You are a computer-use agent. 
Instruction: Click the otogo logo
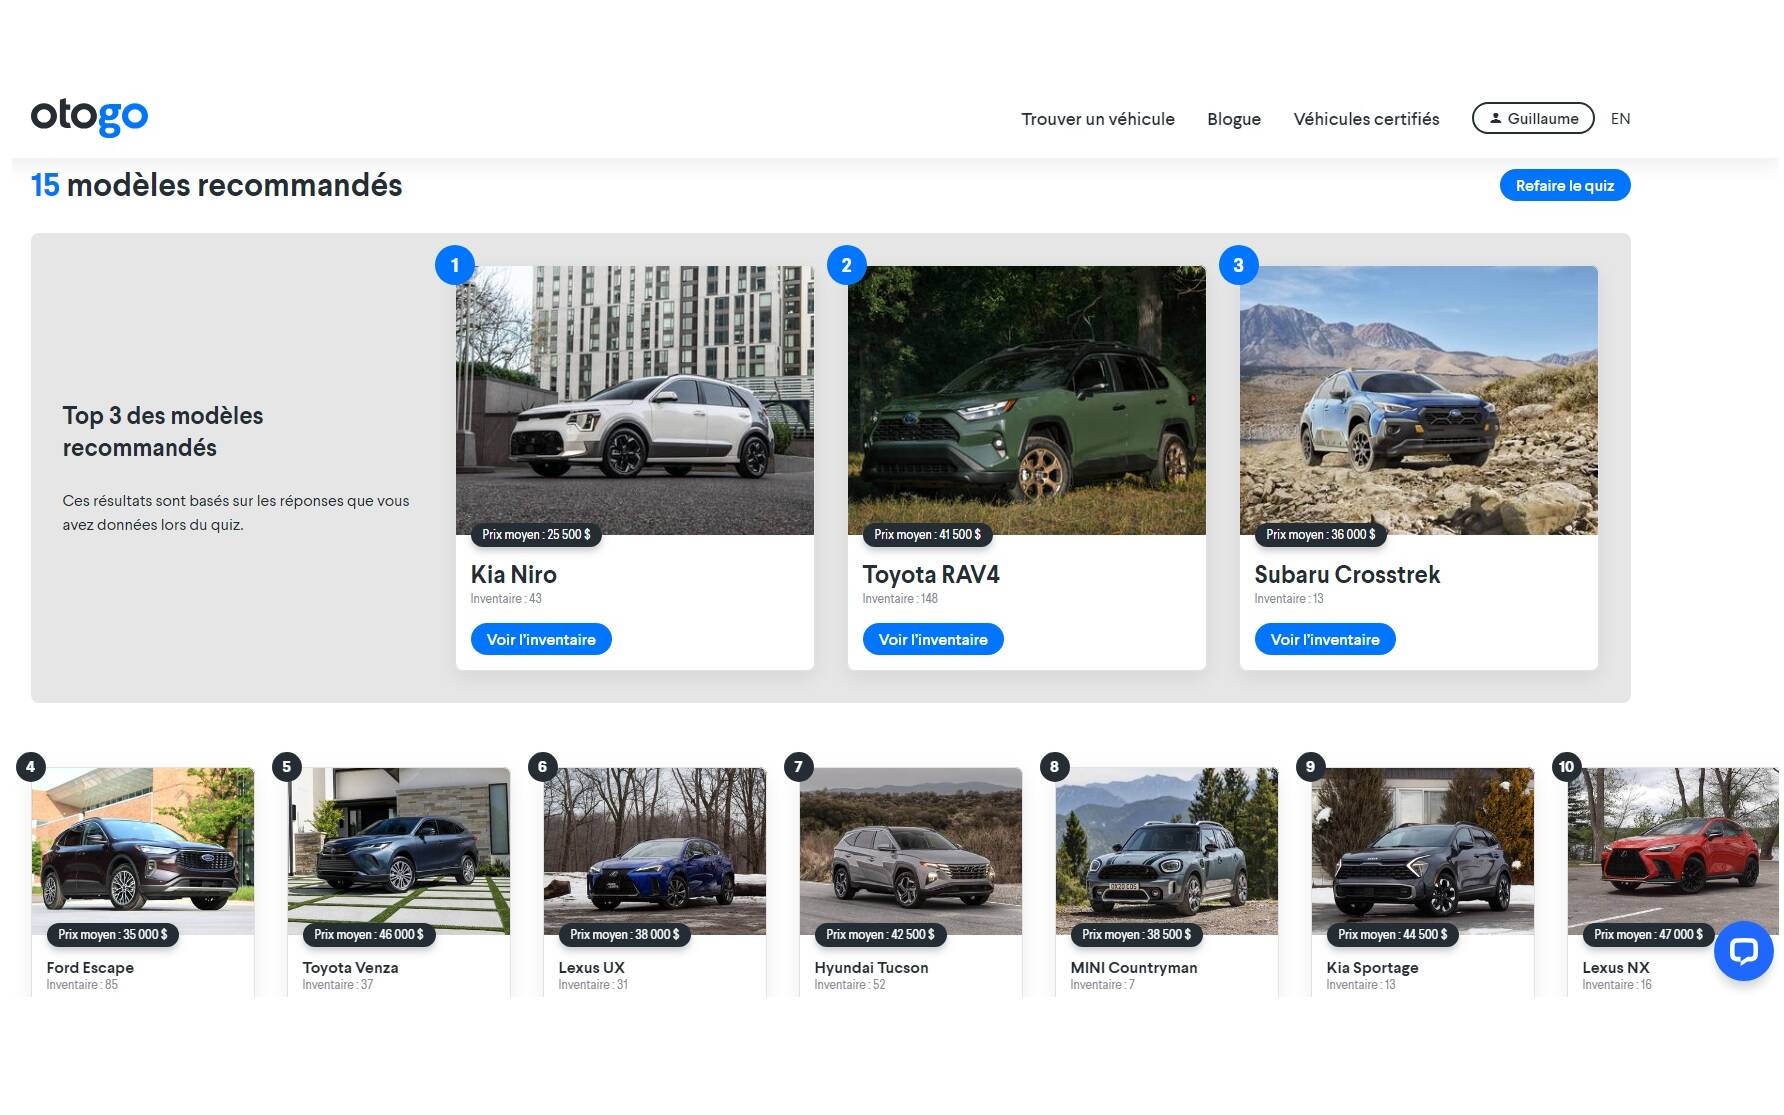click(x=89, y=117)
